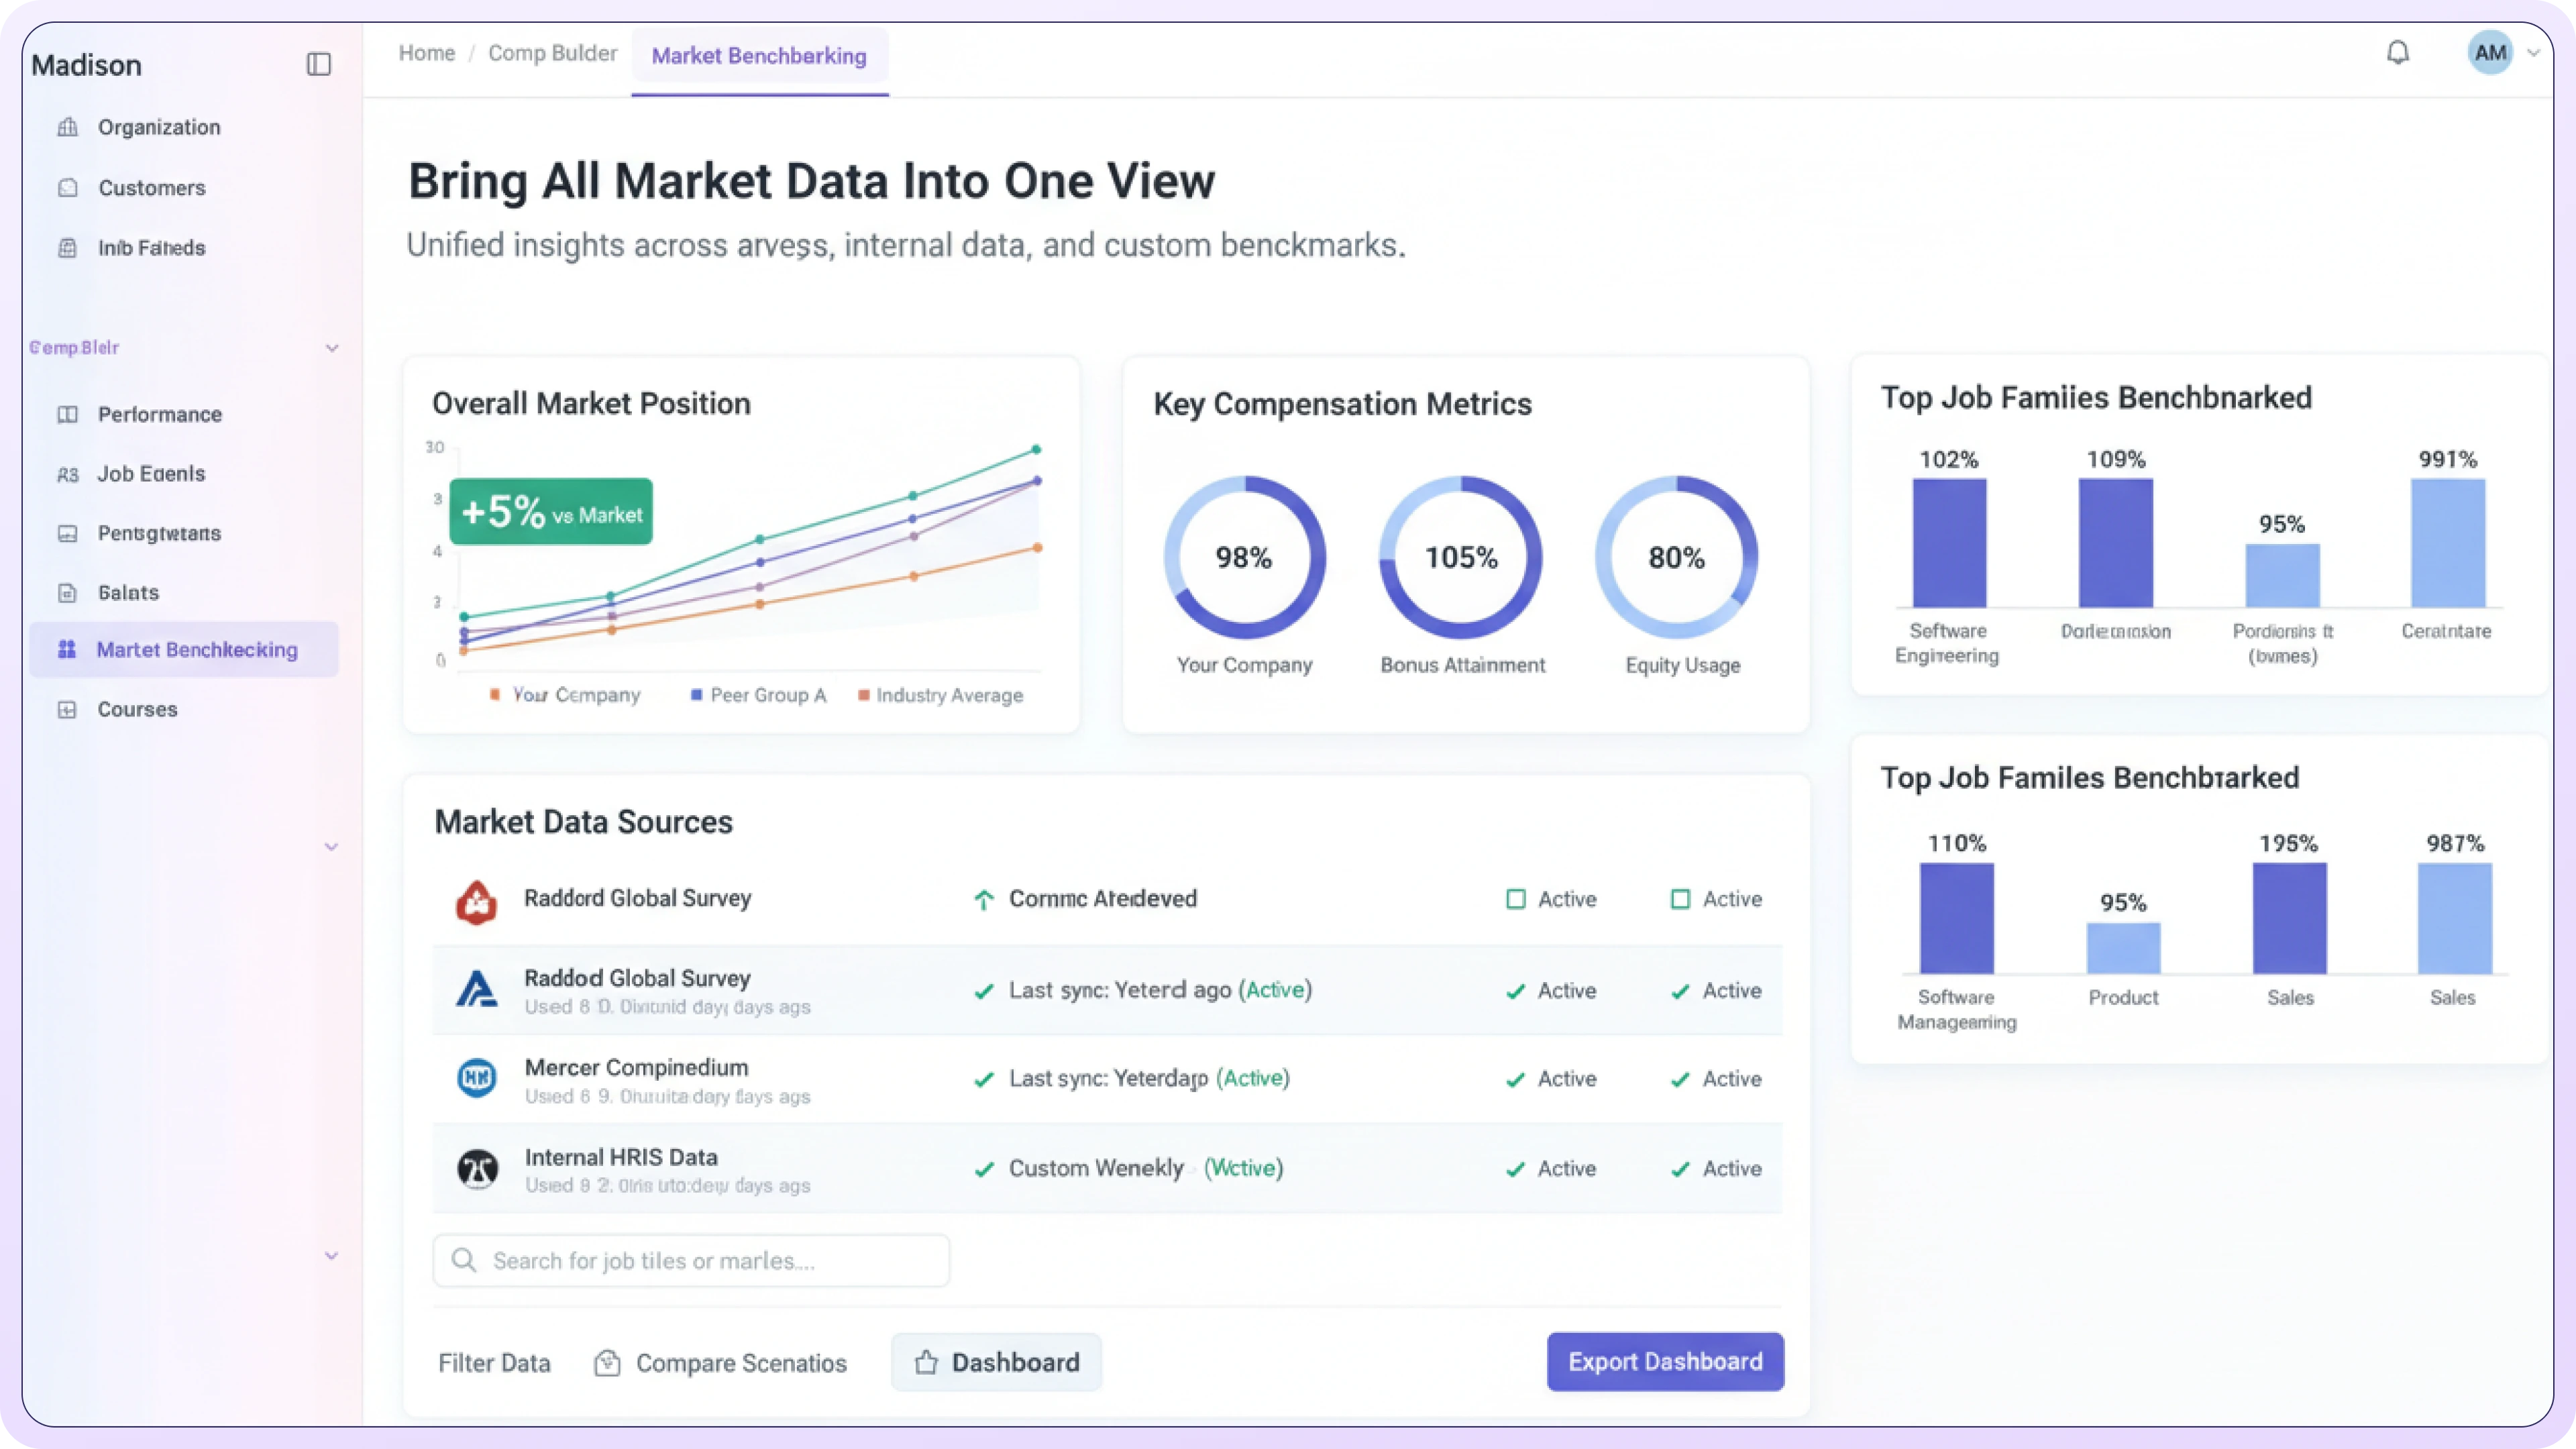Collapse the sidebar panel icon
Image resolution: width=2576 pixels, height=1449 pixels.
point(318,64)
